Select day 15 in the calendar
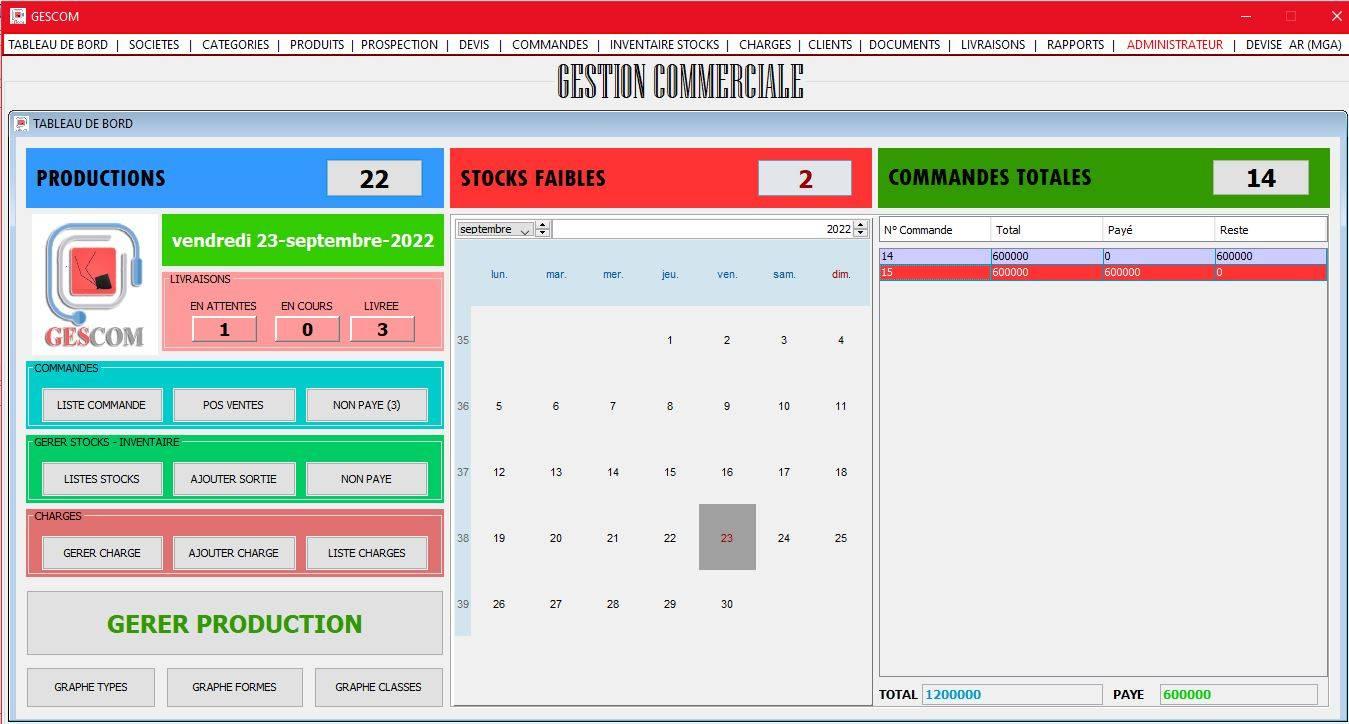The height and width of the screenshot is (724, 1349). [x=670, y=472]
